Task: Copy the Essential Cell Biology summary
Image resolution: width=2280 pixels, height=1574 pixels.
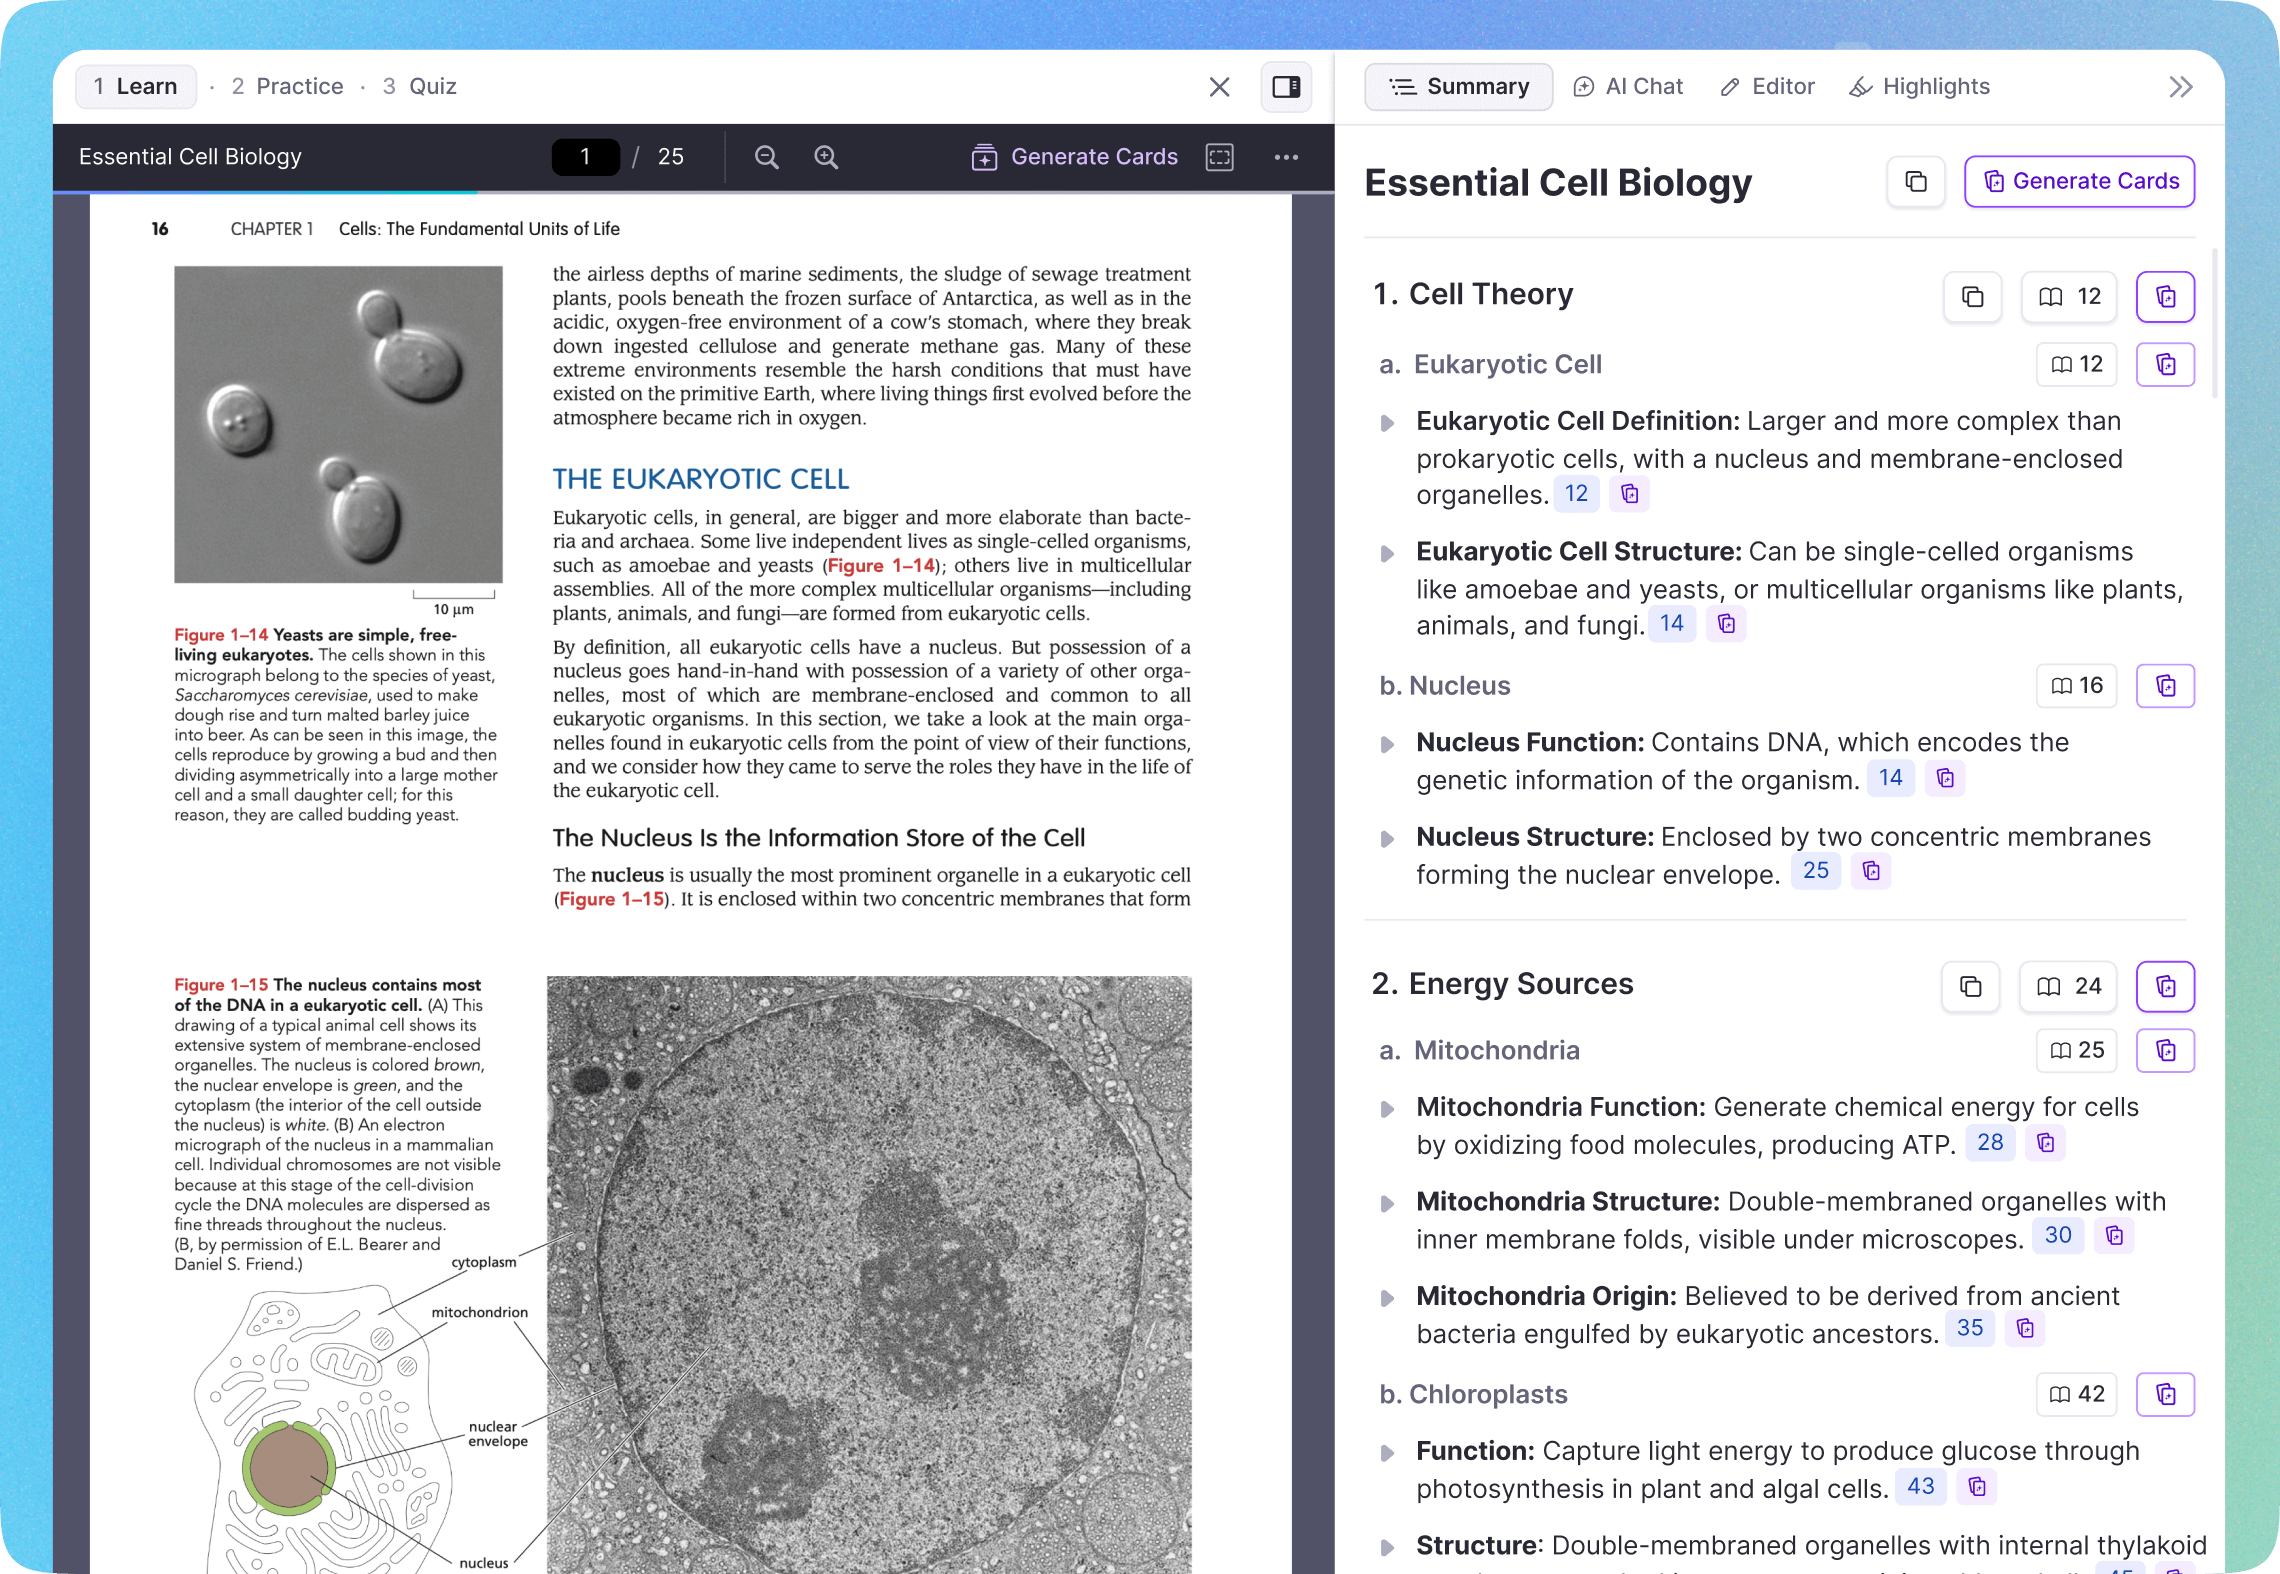Action: tap(1916, 181)
